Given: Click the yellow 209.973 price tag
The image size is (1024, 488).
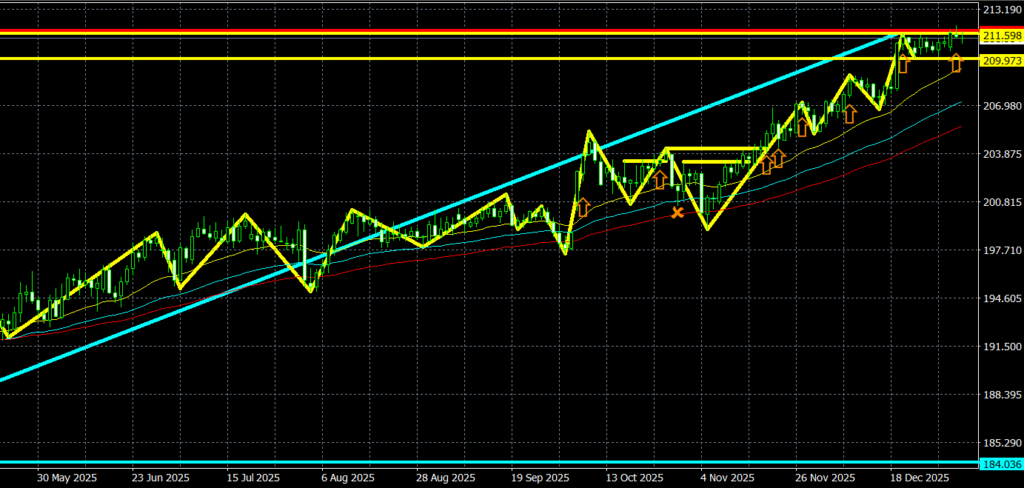Looking at the screenshot, I should click(x=1000, y=61).
